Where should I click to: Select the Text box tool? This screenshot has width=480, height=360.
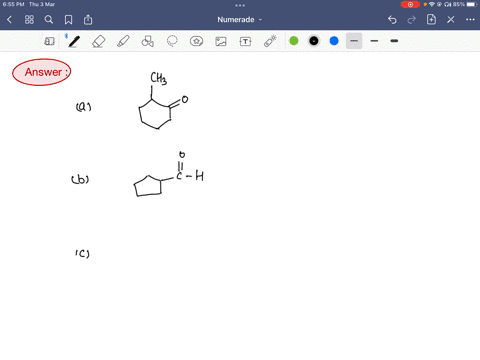245,41
